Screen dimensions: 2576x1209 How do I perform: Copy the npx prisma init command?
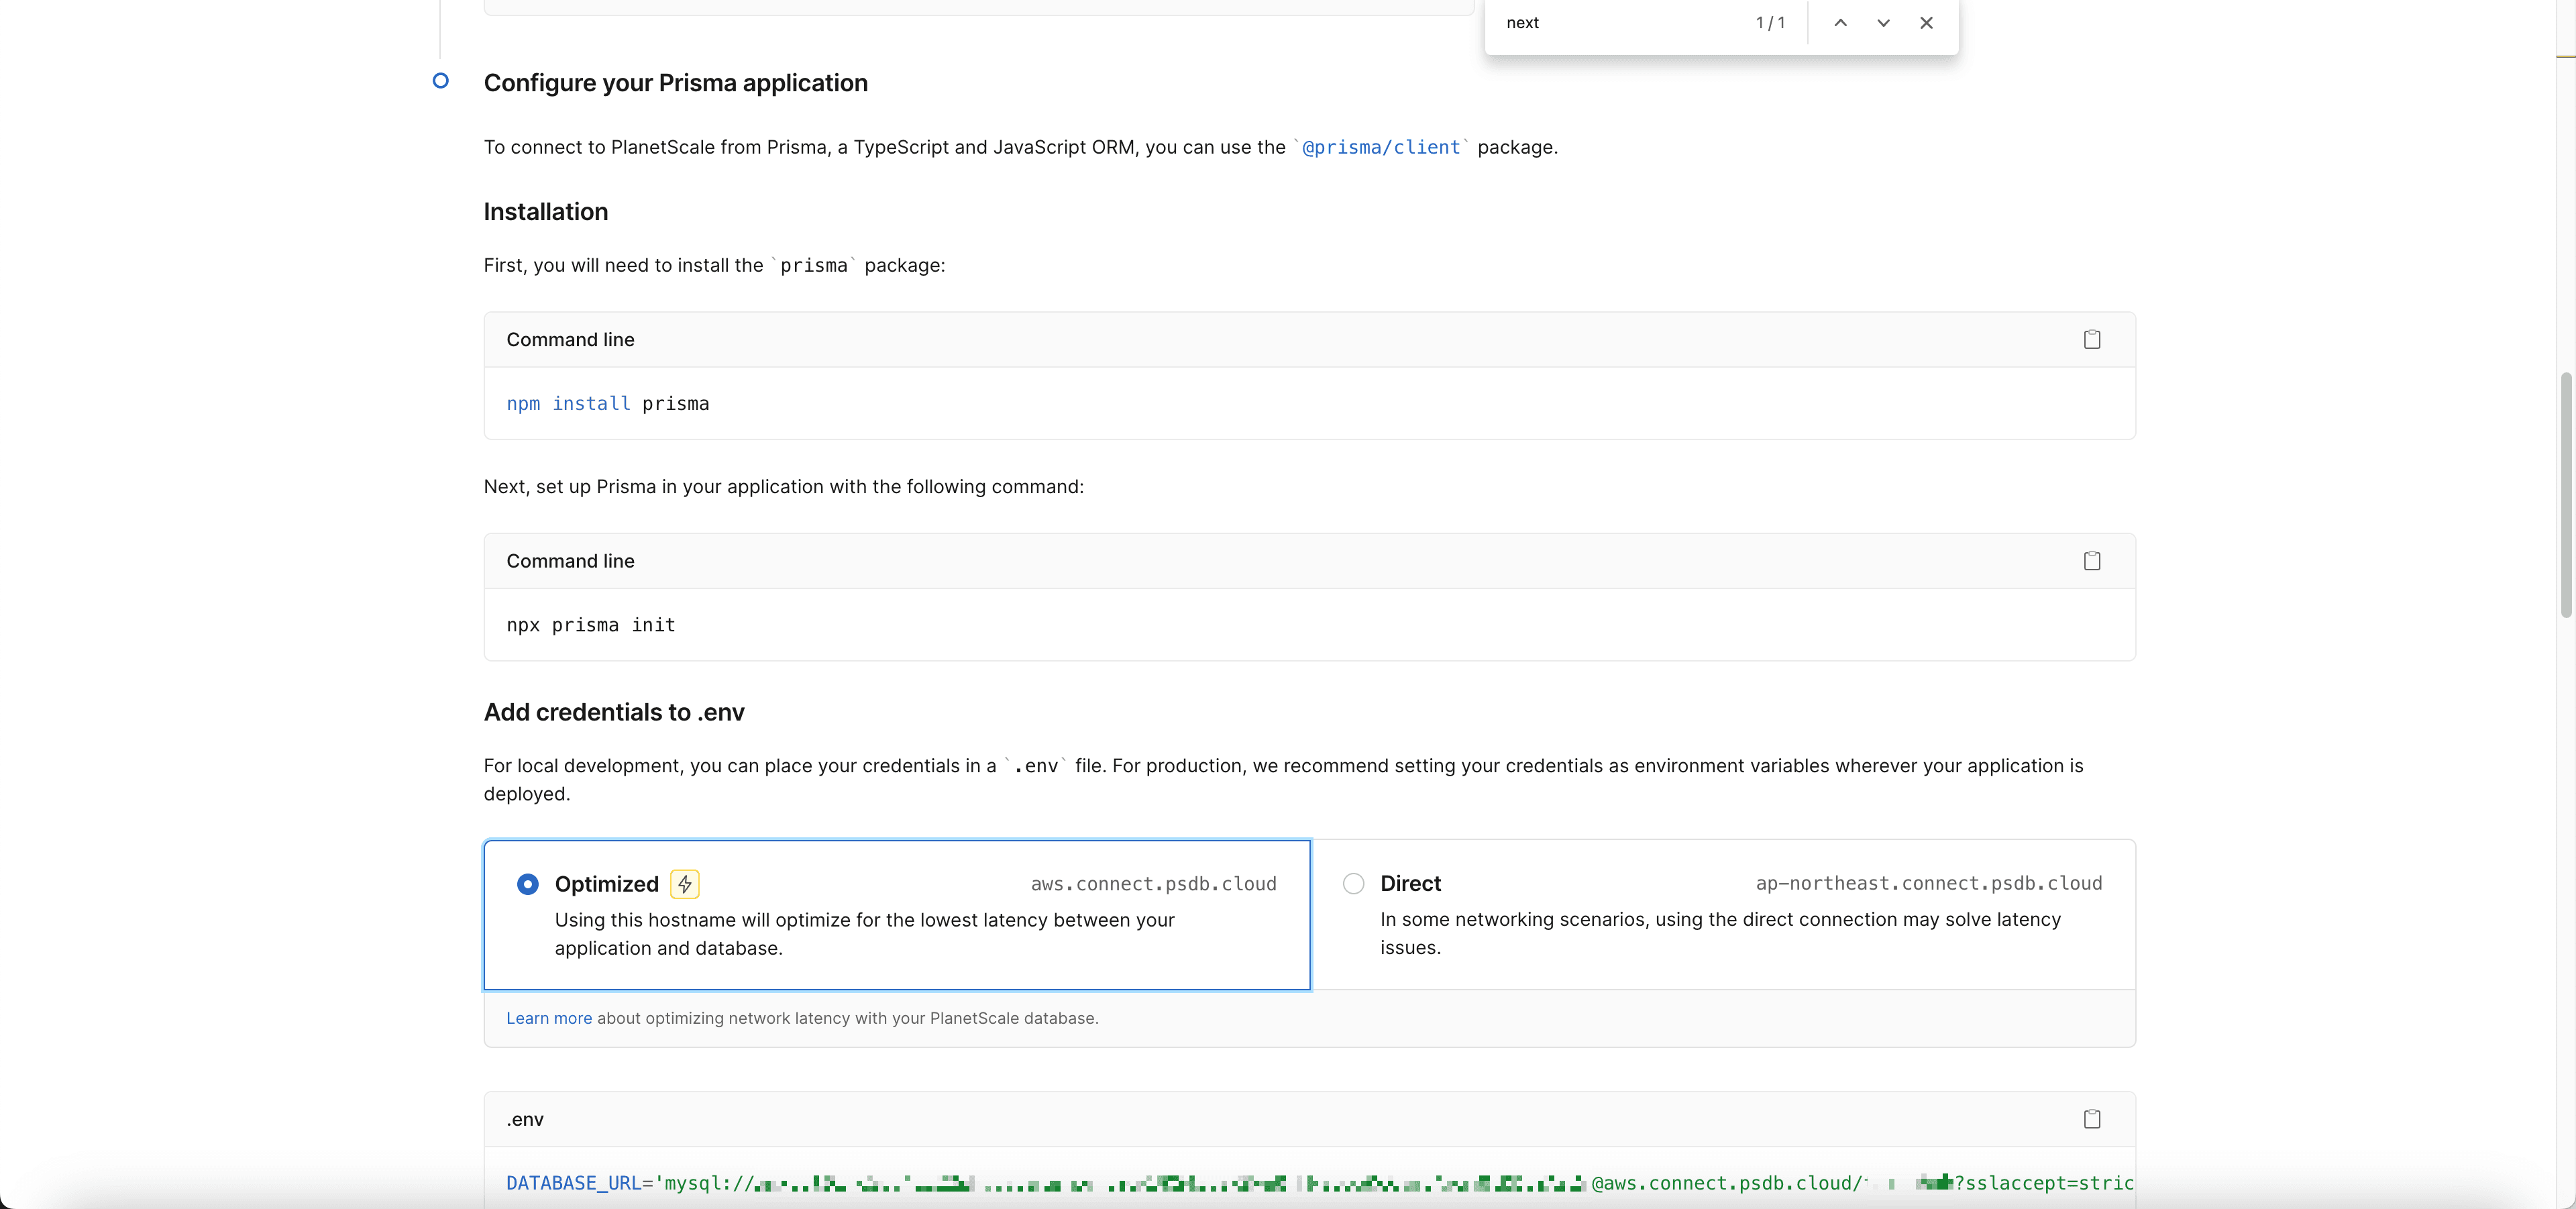click(x=2091, y=561)
